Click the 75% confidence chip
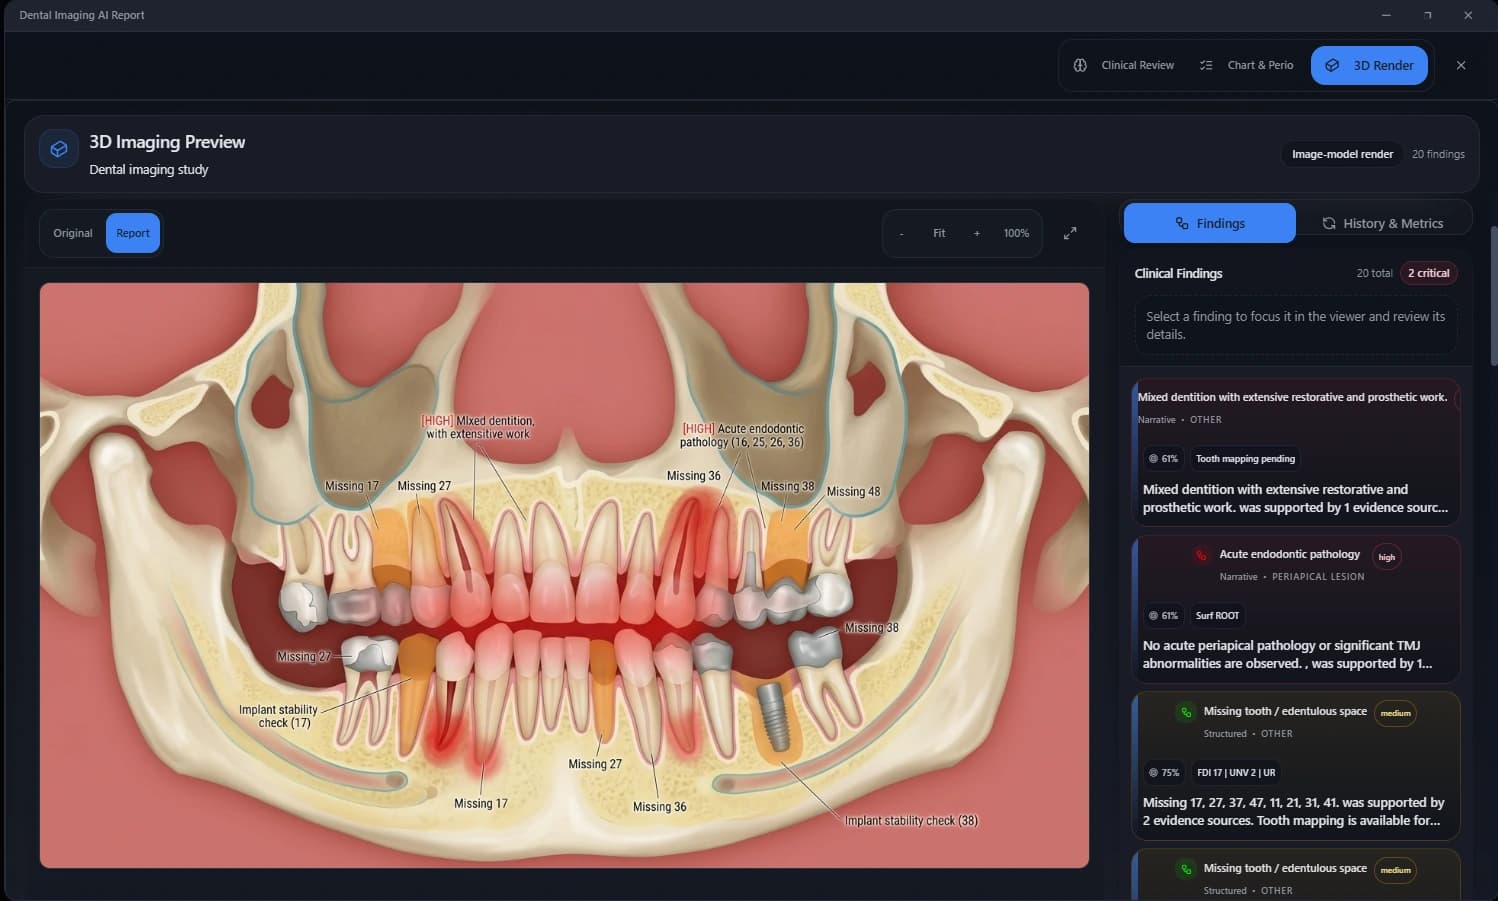 click(1163, 773)
